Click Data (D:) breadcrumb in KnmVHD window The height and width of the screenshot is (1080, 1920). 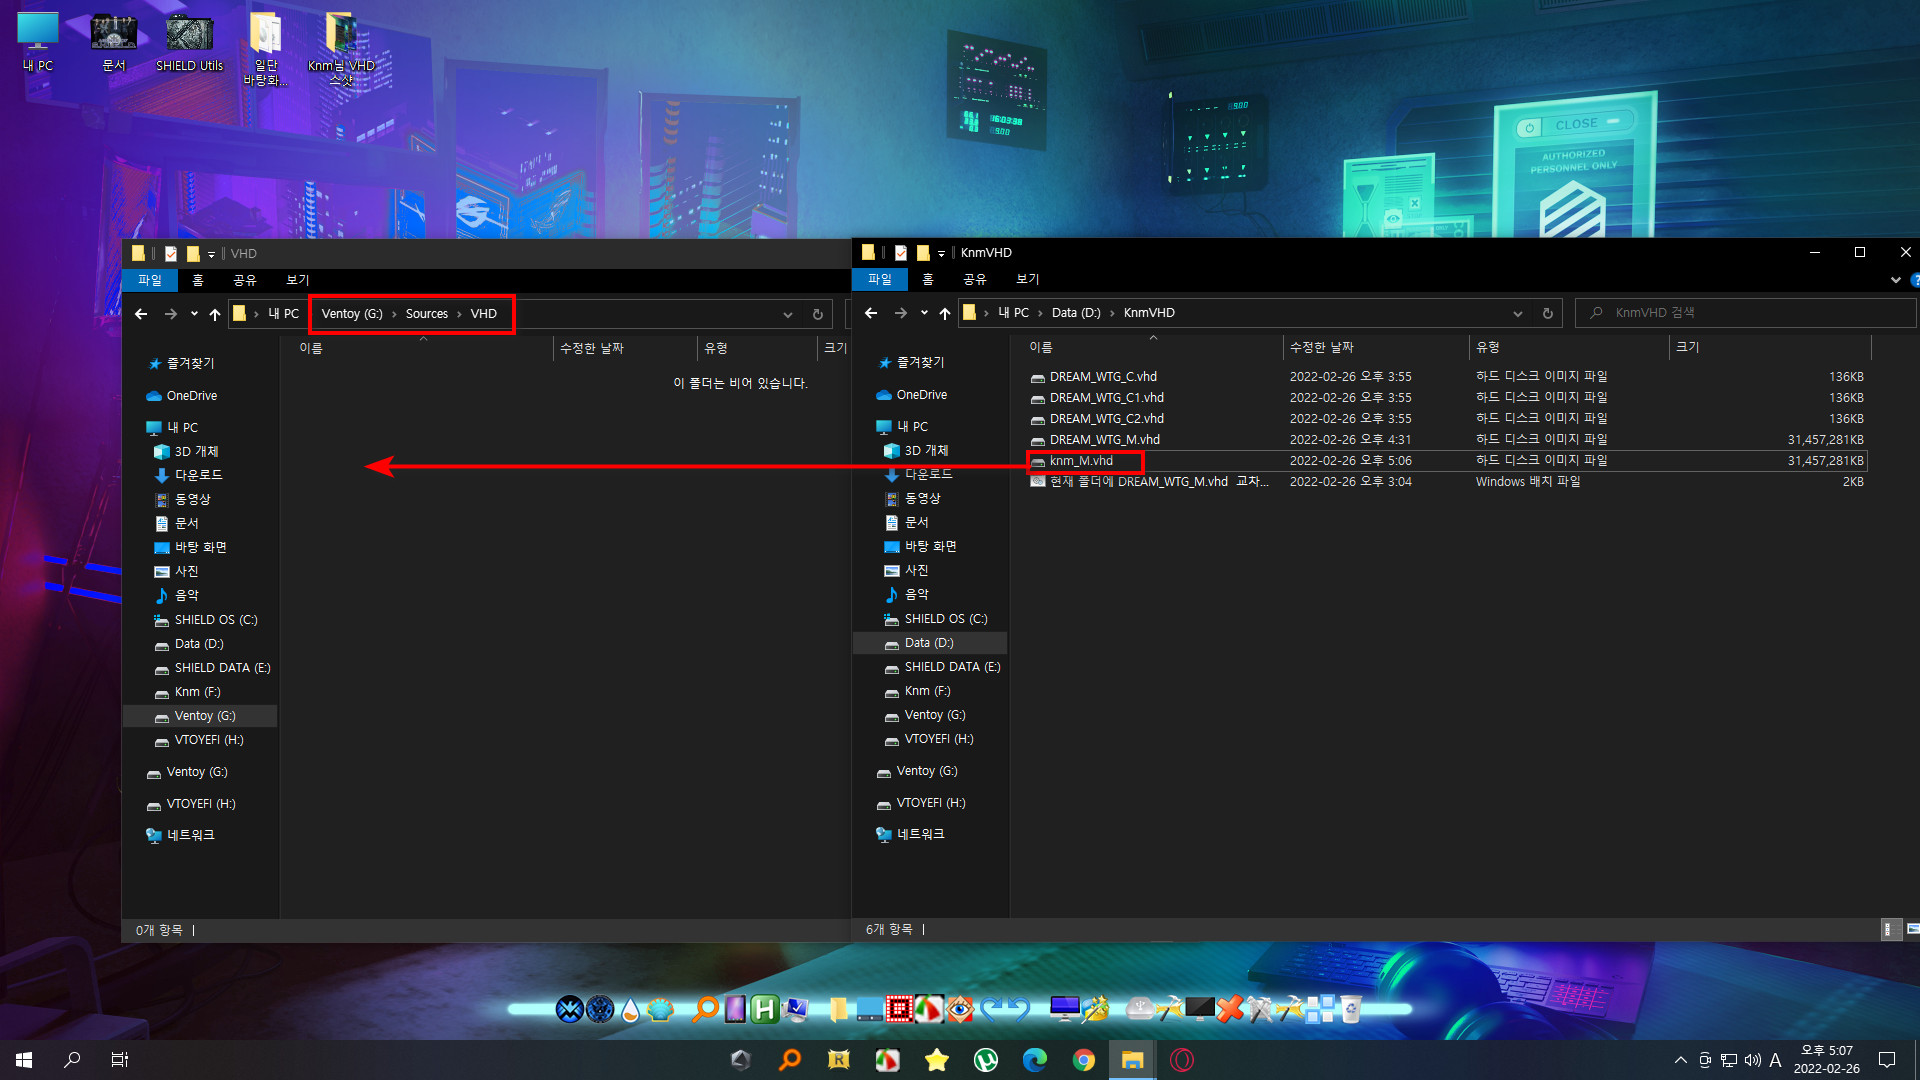pyautogui.click(x=1076, y=313)
